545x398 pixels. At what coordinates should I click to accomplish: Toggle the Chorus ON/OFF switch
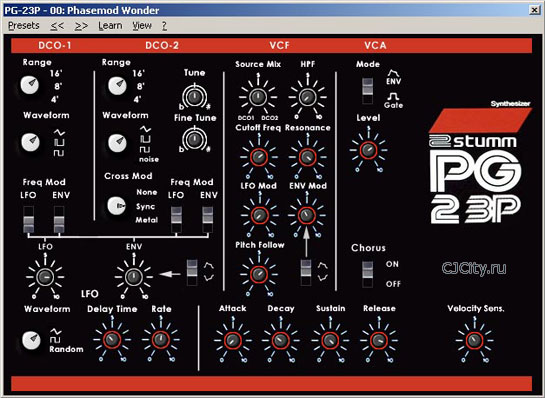367,274
